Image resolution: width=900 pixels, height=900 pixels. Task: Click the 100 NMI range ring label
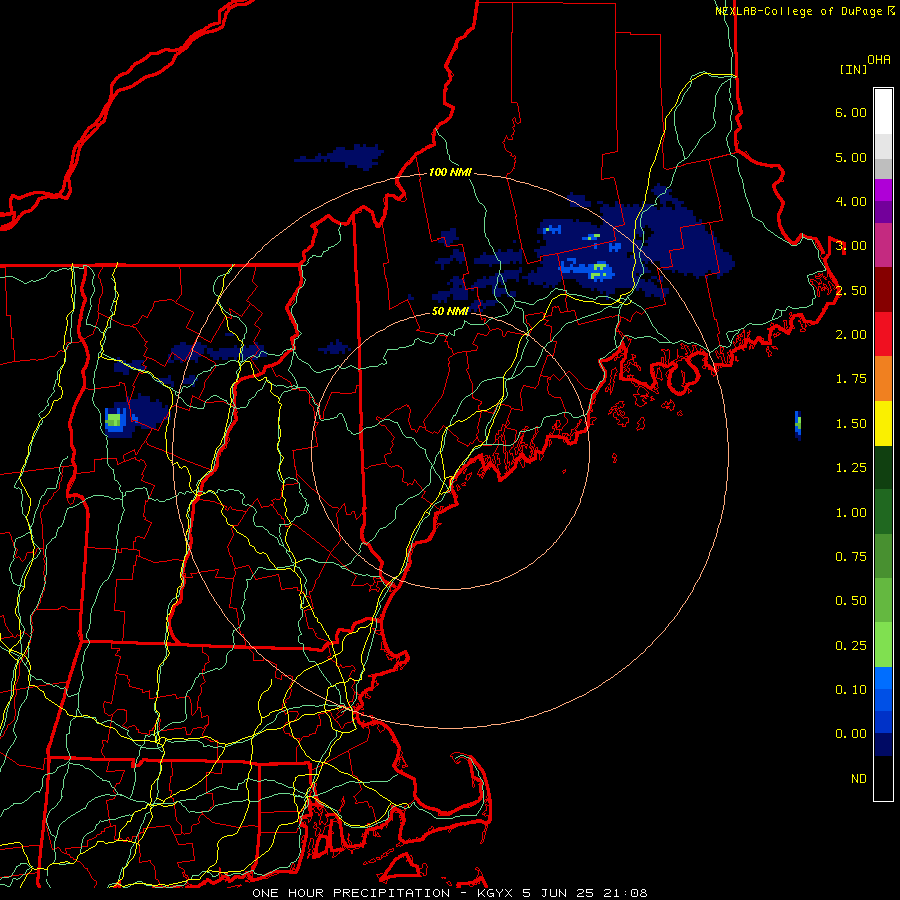(451, 172)
